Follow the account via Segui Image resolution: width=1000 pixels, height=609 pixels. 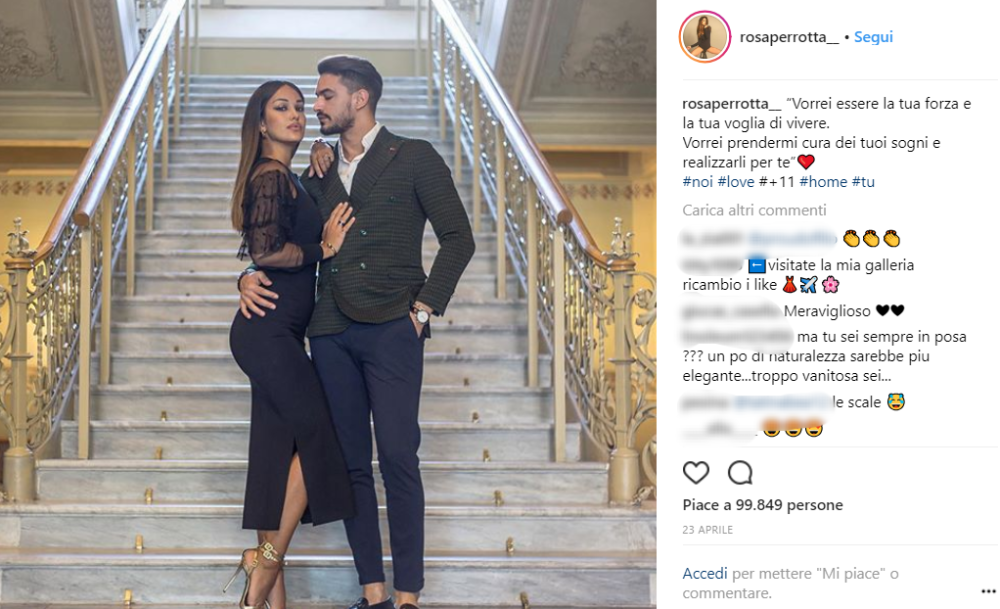[873, 37]
